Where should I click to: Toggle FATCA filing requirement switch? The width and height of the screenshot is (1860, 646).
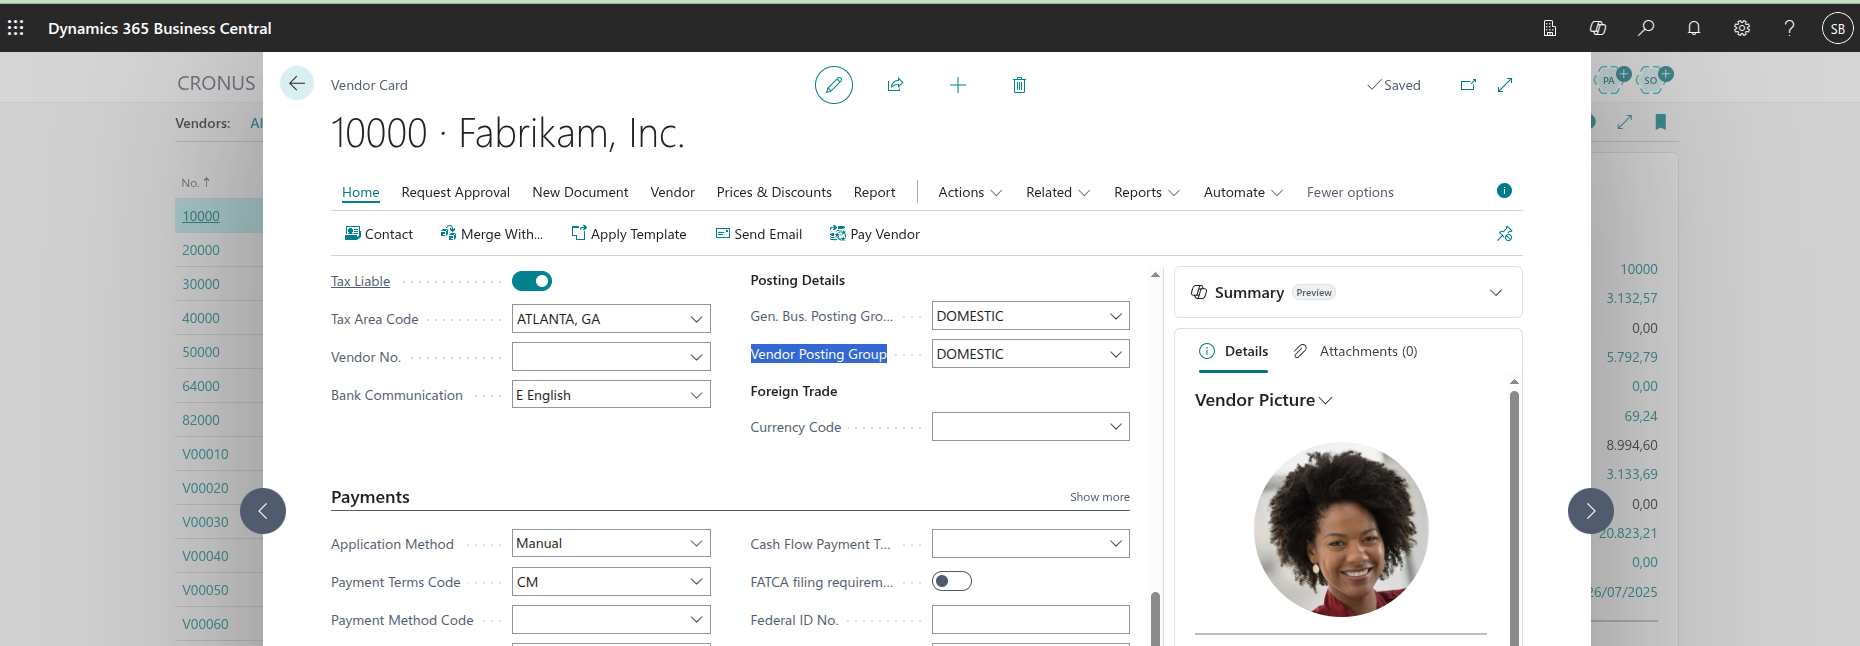[952, 581]
